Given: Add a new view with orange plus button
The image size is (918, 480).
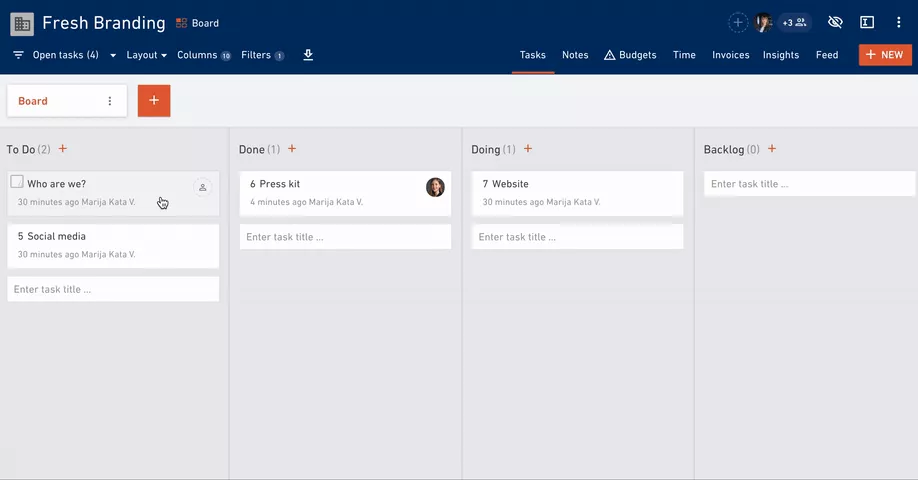Looking at the screenshot, I should click(x=154, y=101).
